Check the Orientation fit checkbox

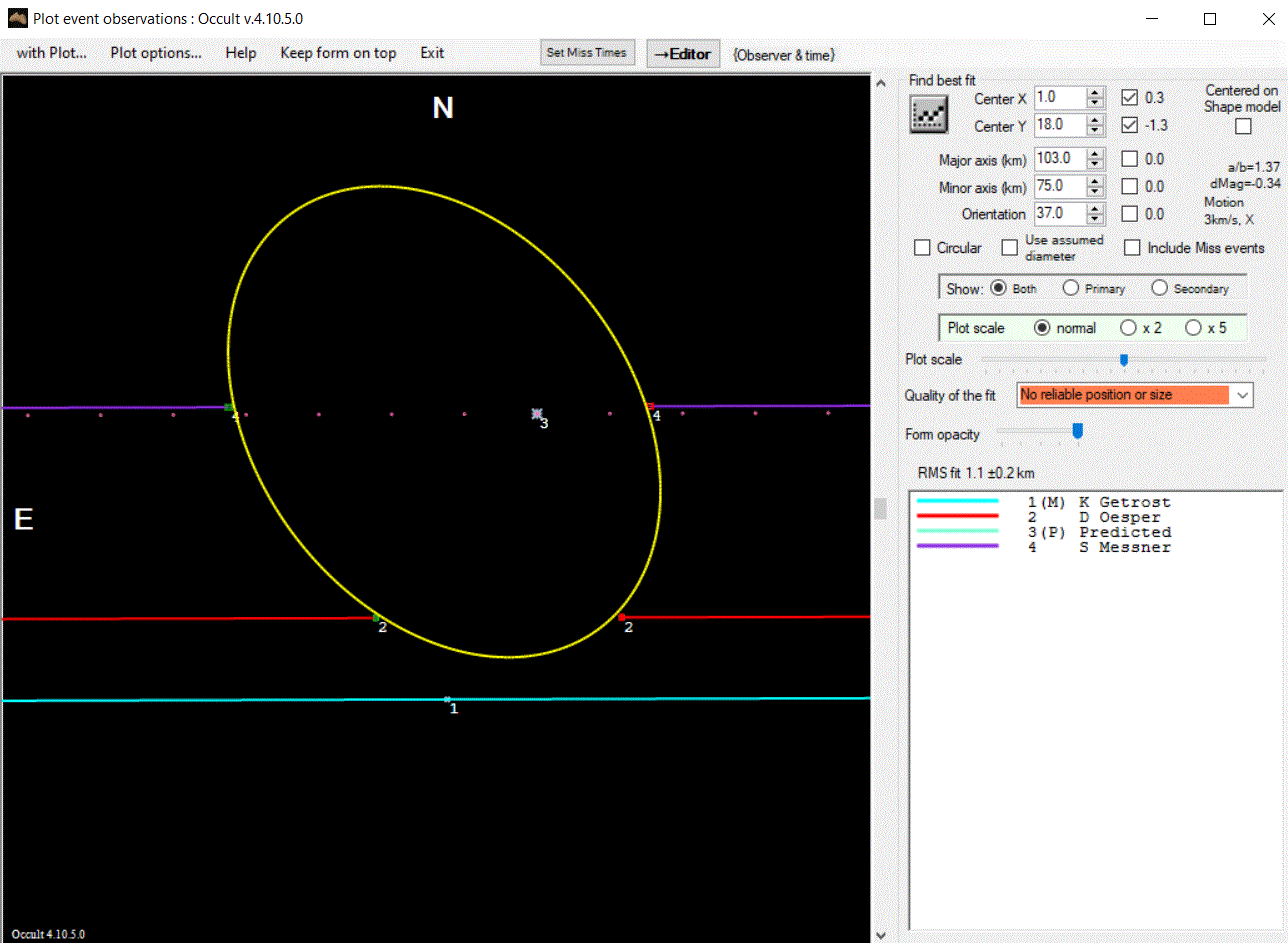(x=1129, y=213)
